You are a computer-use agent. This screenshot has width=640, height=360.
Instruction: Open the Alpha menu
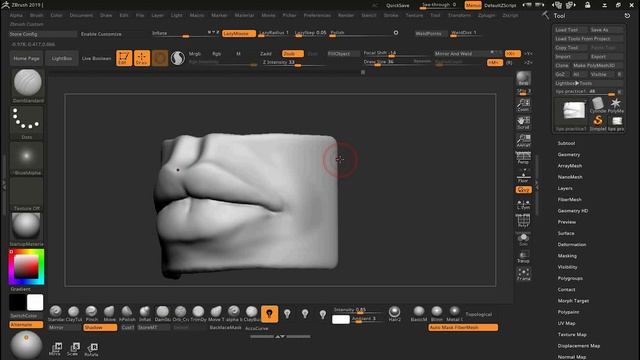coord(16,15)
